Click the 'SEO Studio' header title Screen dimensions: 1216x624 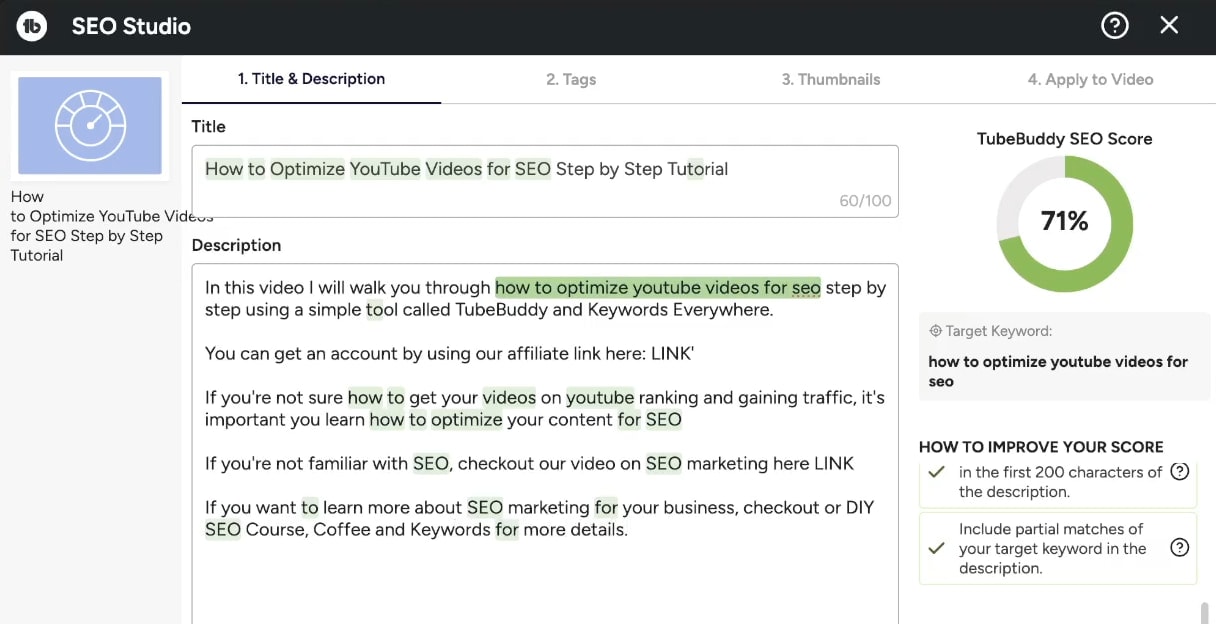[x=131, y=26]
